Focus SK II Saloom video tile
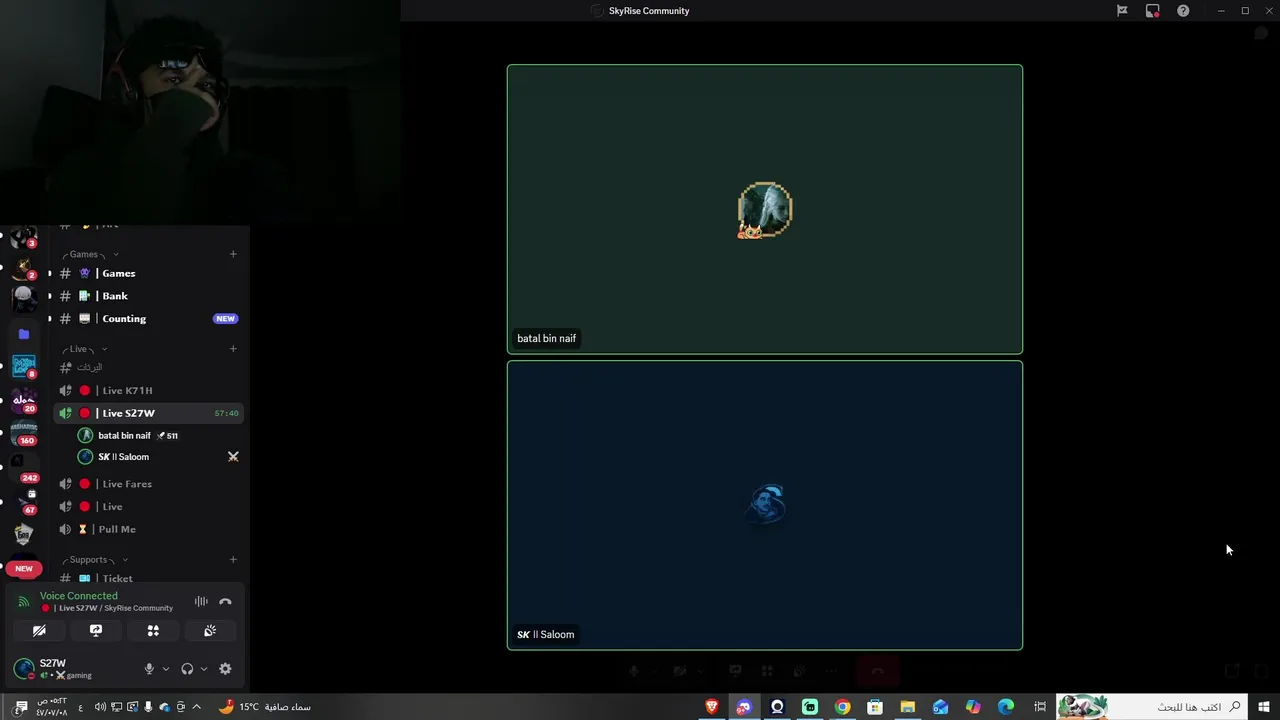The height and width of the screenshot is (720, 1280). 765,505
